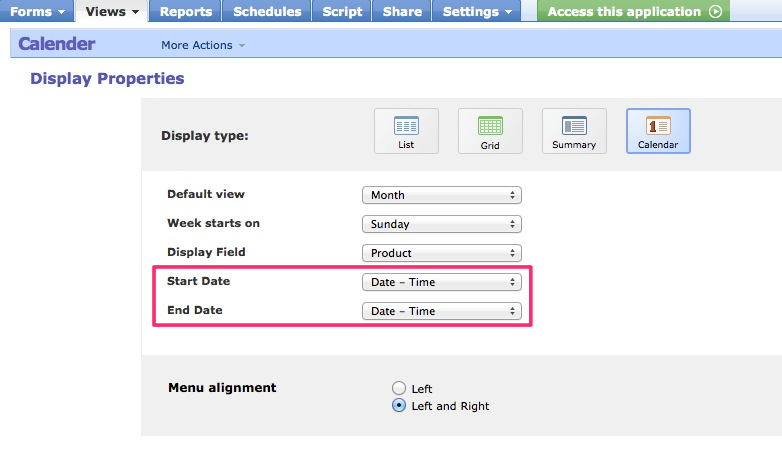The height and width of the screenshot is (454, 782).
Task: Select the List display type icon
Action: point(406,131)
